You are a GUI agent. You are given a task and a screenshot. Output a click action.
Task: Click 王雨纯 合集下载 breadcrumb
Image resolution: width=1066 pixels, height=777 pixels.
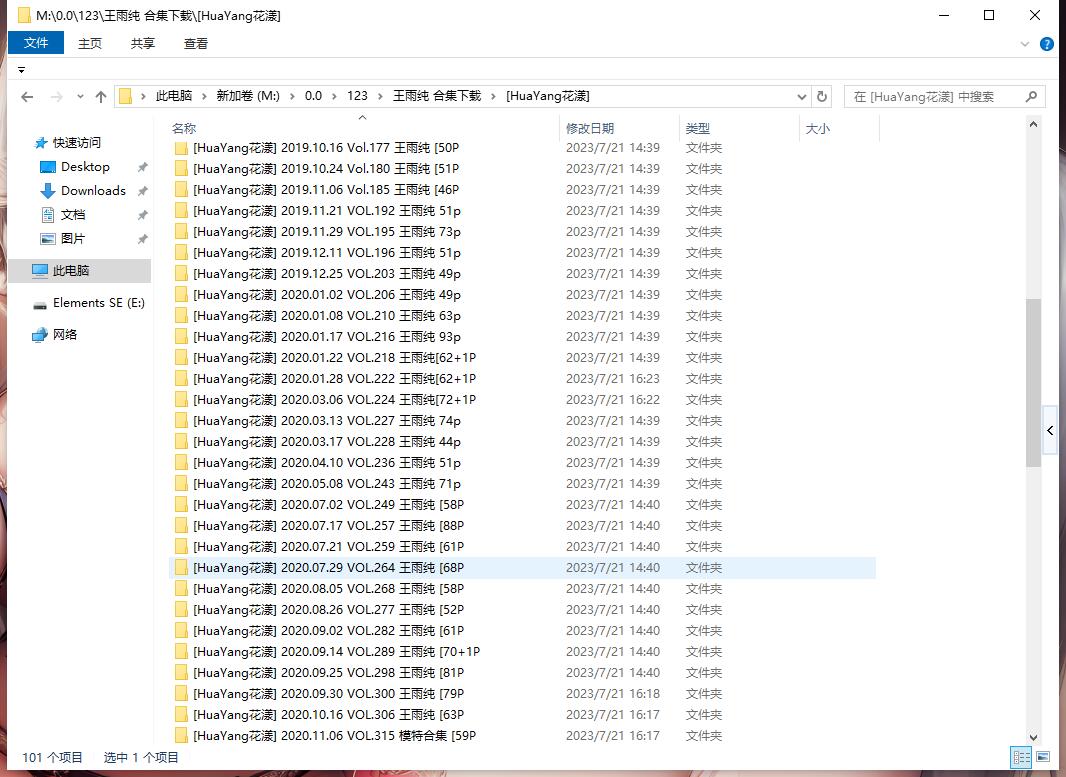[x=437, y=96]
